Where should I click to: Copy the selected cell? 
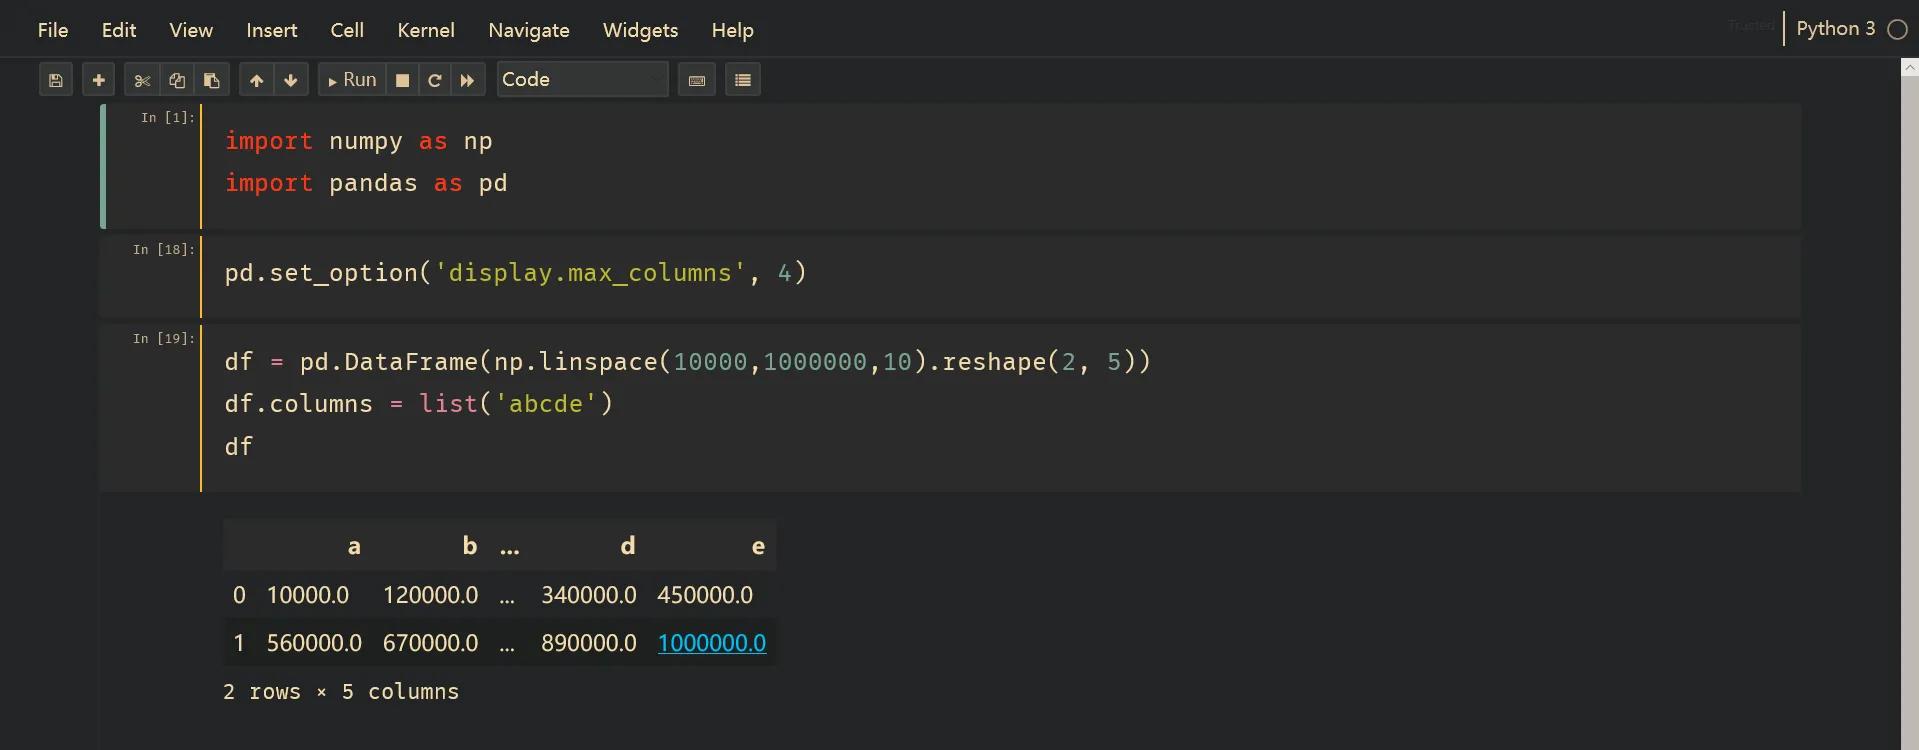pos(177,80)
